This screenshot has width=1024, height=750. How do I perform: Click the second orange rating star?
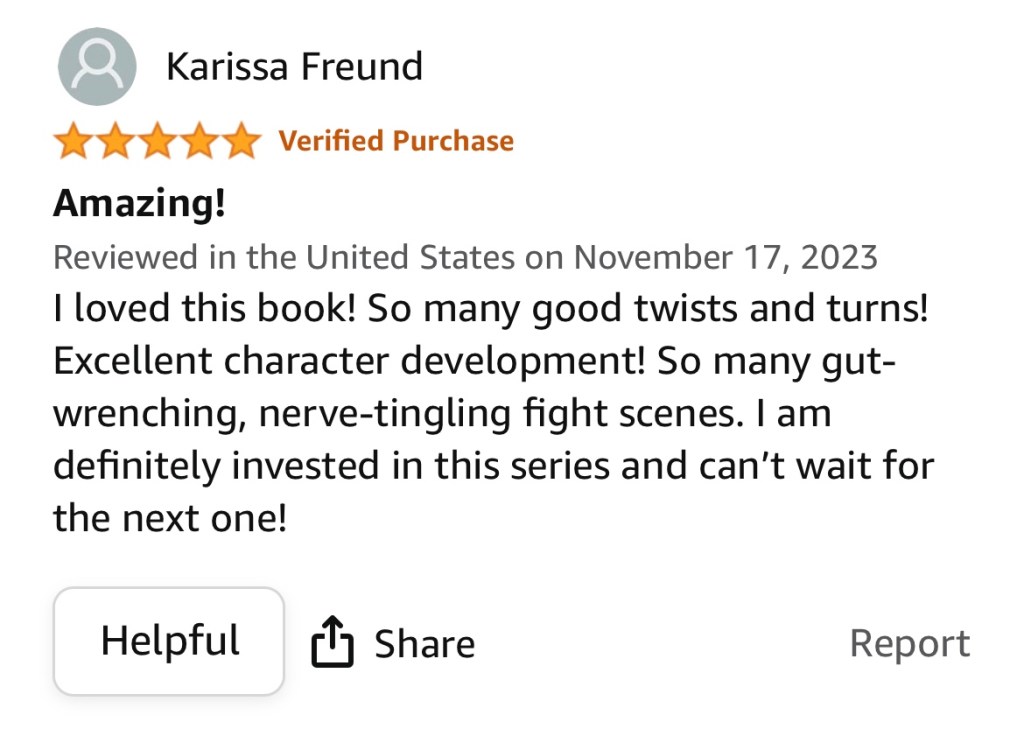tap(114, 141)
